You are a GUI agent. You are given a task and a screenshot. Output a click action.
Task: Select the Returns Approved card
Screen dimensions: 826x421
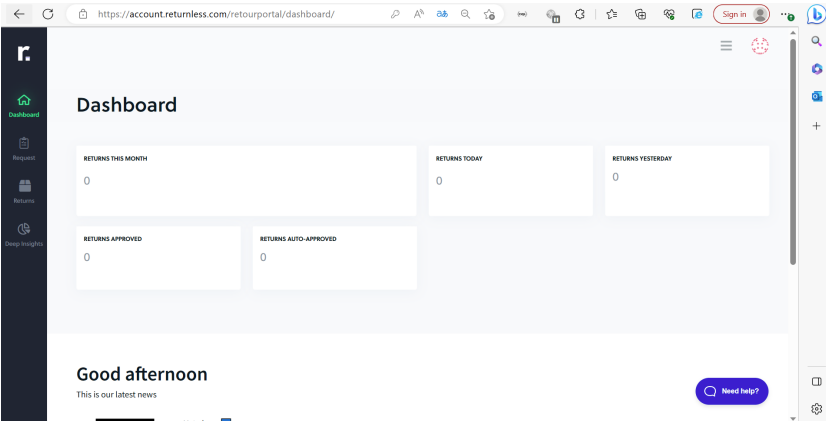click(x=158, y=258)
